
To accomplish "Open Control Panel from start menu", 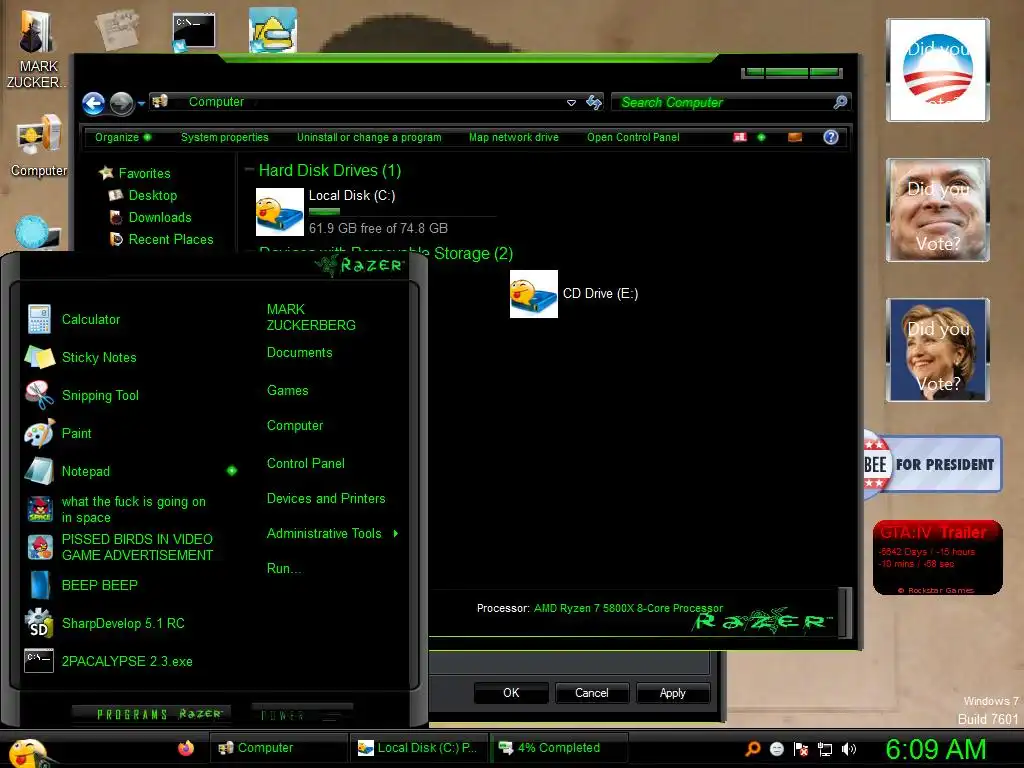I will point(306,464).
